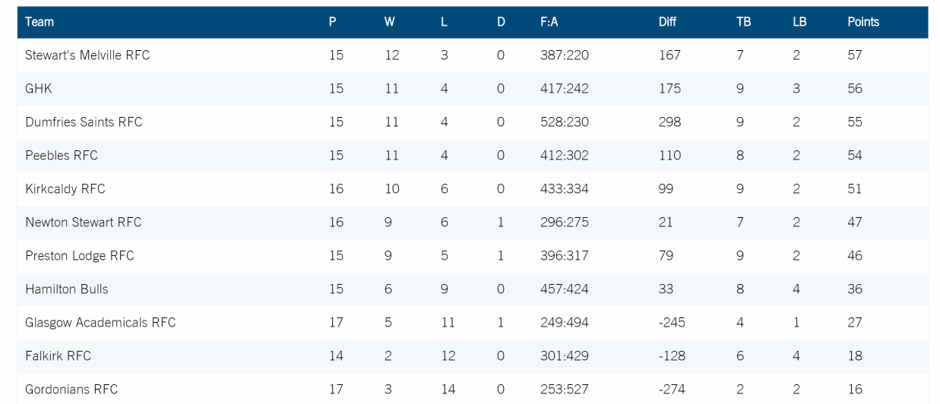
Task: Select Glasgow Academicals RFC entry
Action: [x=101, y=322]
